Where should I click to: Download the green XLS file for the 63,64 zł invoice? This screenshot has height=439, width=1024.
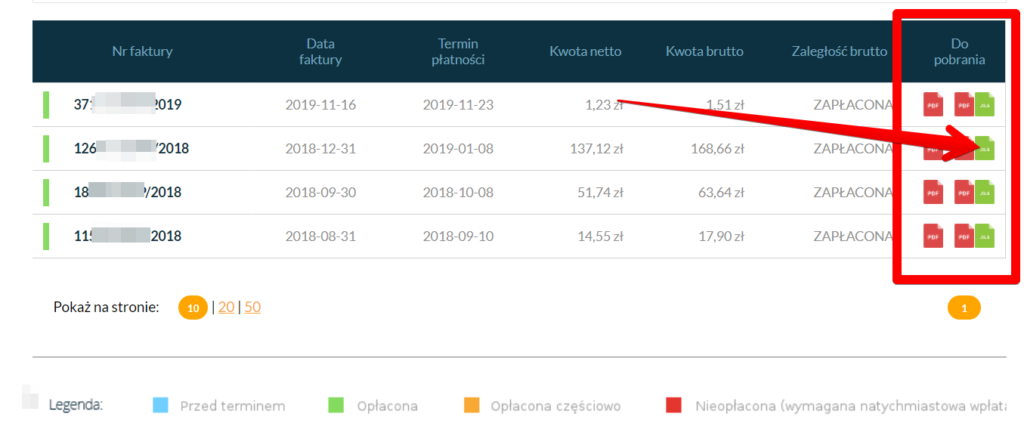984,192
